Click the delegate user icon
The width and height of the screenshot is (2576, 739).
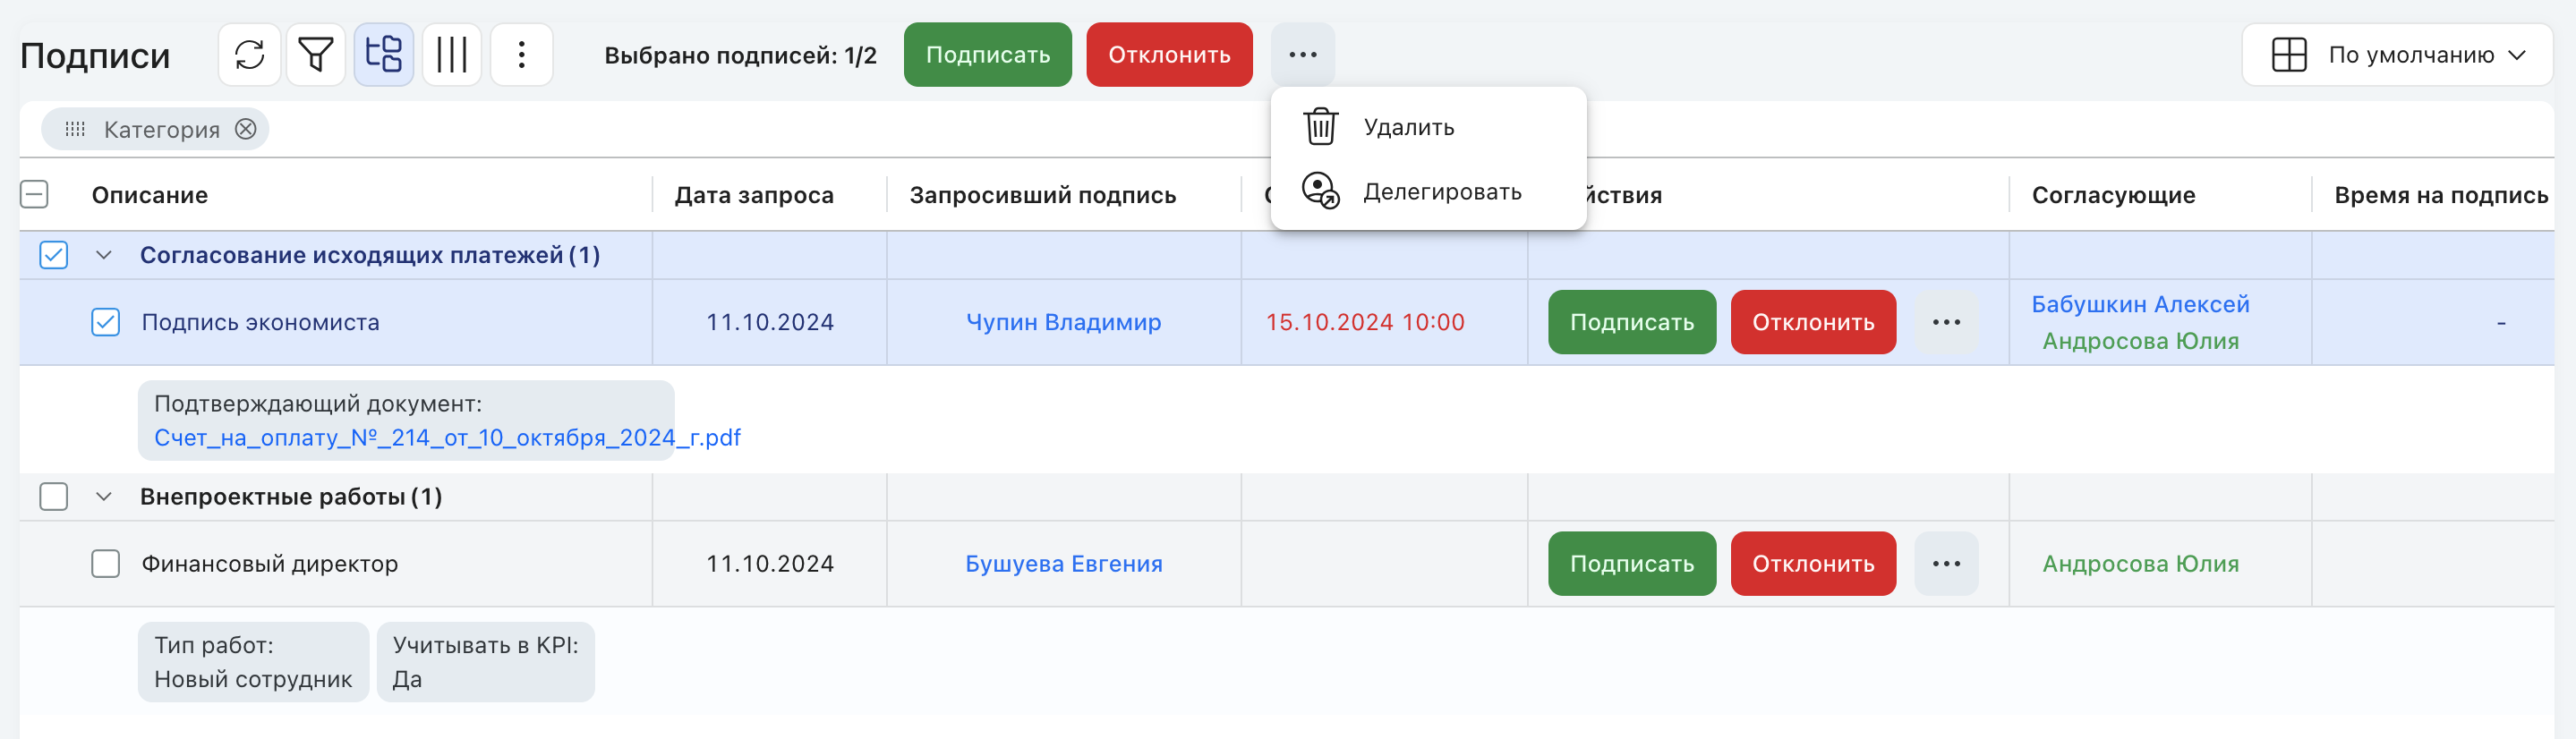1320,190
